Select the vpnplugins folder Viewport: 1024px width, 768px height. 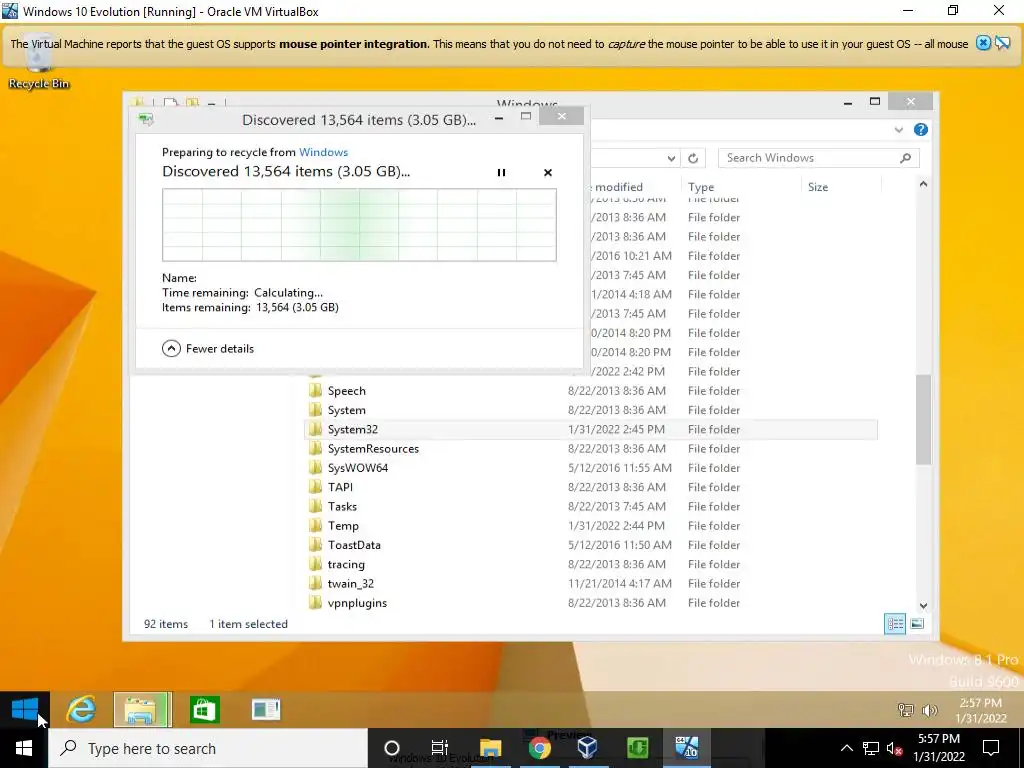tap(357, 603)
